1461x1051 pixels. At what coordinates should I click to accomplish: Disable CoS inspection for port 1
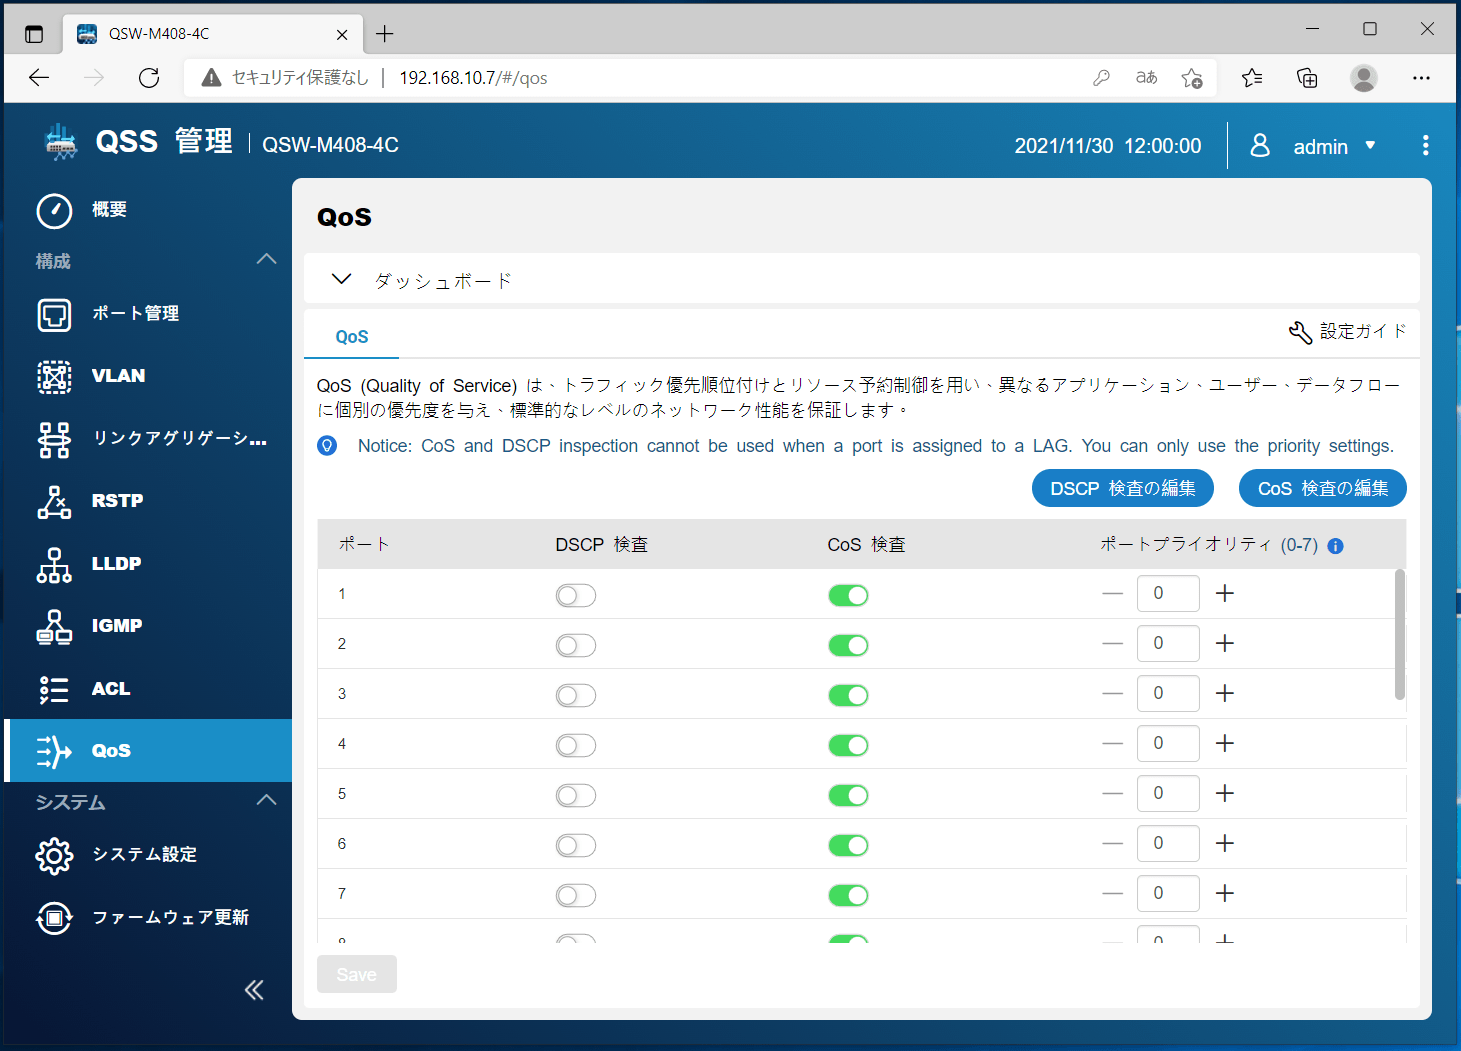[x=848, y=596]
